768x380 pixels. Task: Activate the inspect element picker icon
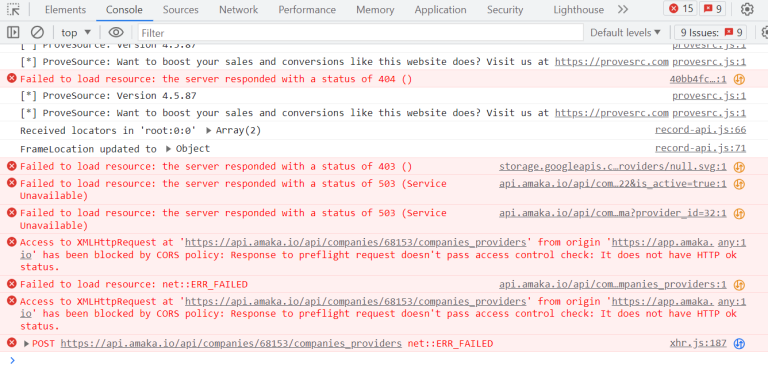pos(13,9)
